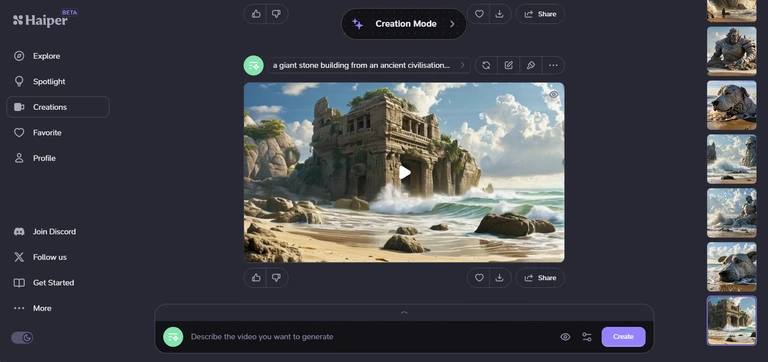The image size is (768, 362).
Task: Dislike the stone building video with thumbs down
Action: pyautogui.click(x=277, y=278)
